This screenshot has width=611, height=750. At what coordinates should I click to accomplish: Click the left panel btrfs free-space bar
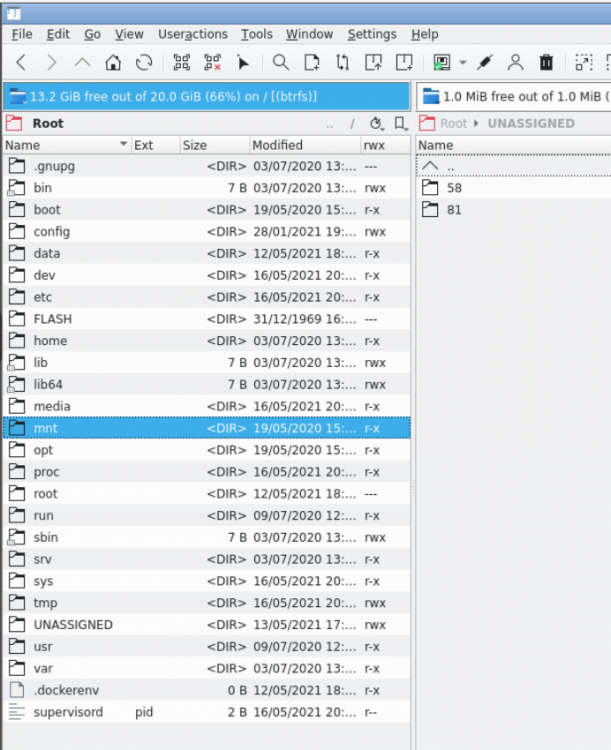pos(206,97)
